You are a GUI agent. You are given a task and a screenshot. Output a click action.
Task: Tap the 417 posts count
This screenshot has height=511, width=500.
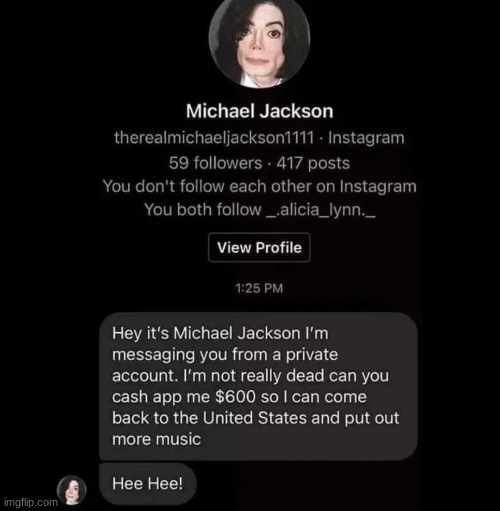tap(313, 163)
